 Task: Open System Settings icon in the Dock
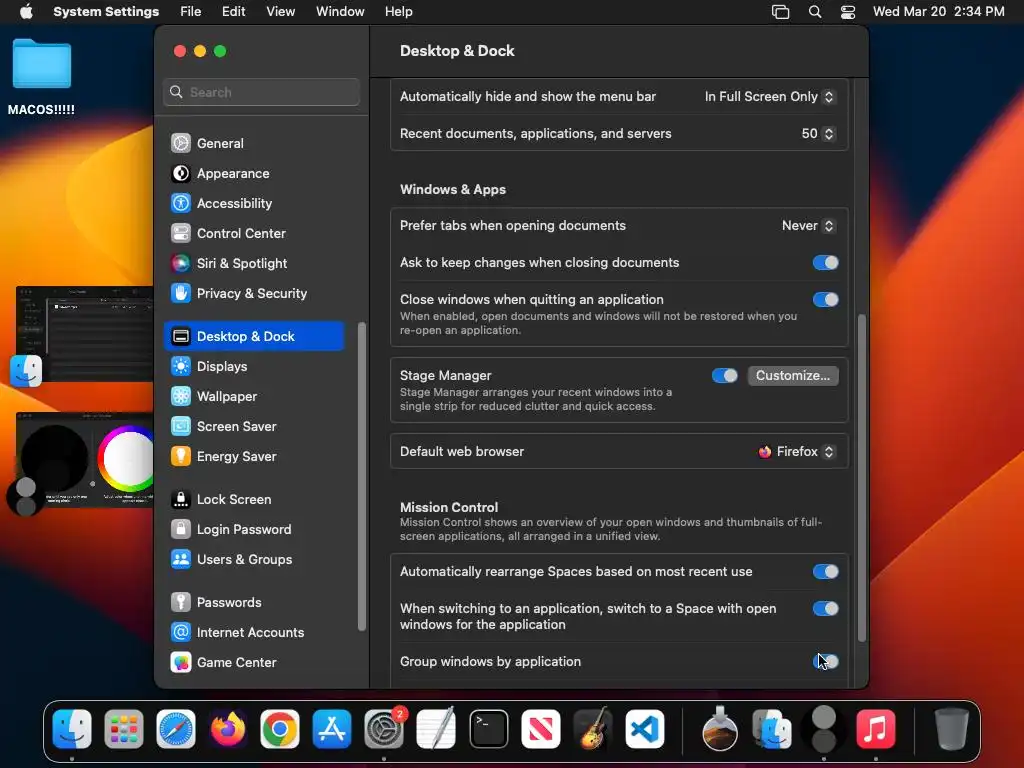(x=384, y=729)
